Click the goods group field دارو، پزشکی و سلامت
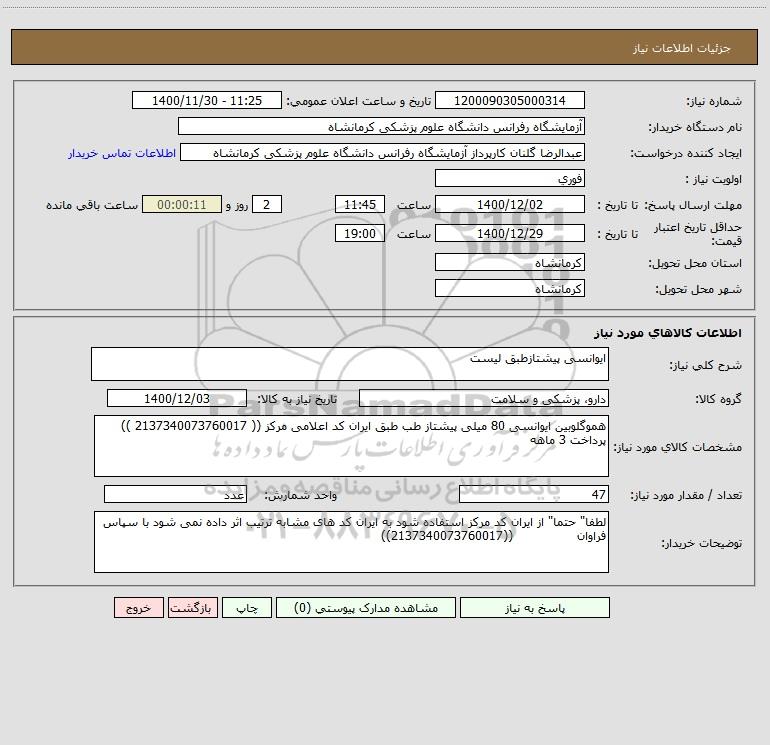The image size is (770, 745). tap(484, 398)
